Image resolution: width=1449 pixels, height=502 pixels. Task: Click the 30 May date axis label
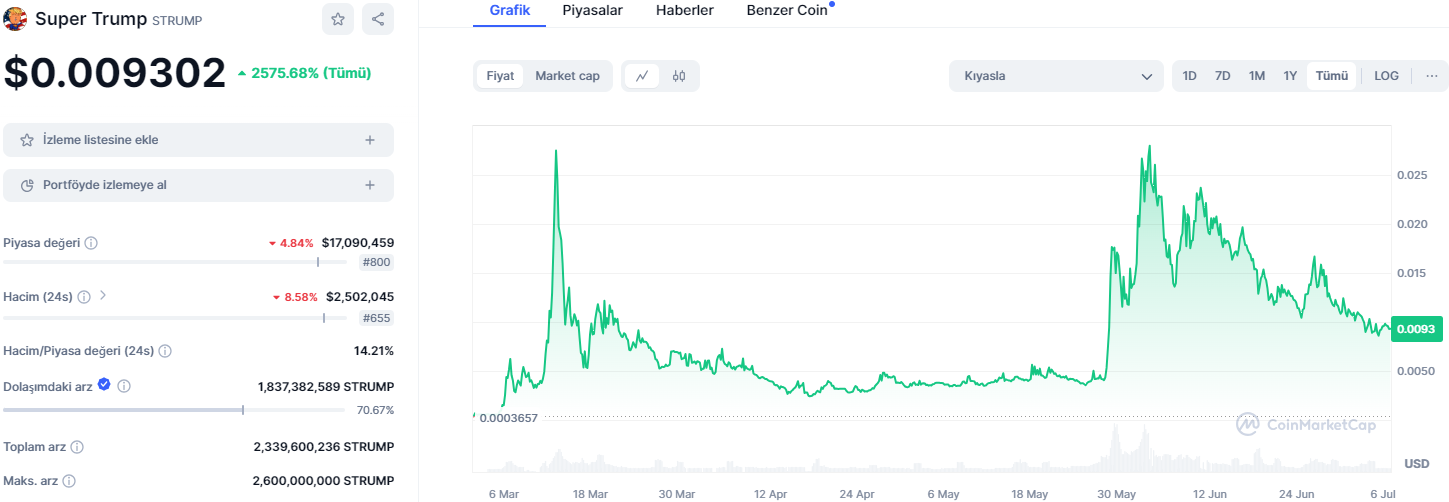(1116, 494)
